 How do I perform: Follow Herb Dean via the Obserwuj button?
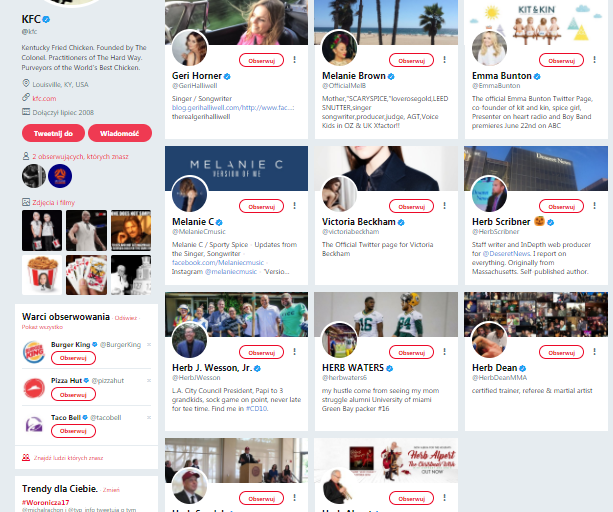pyautogui.click(x=561, y=352)
